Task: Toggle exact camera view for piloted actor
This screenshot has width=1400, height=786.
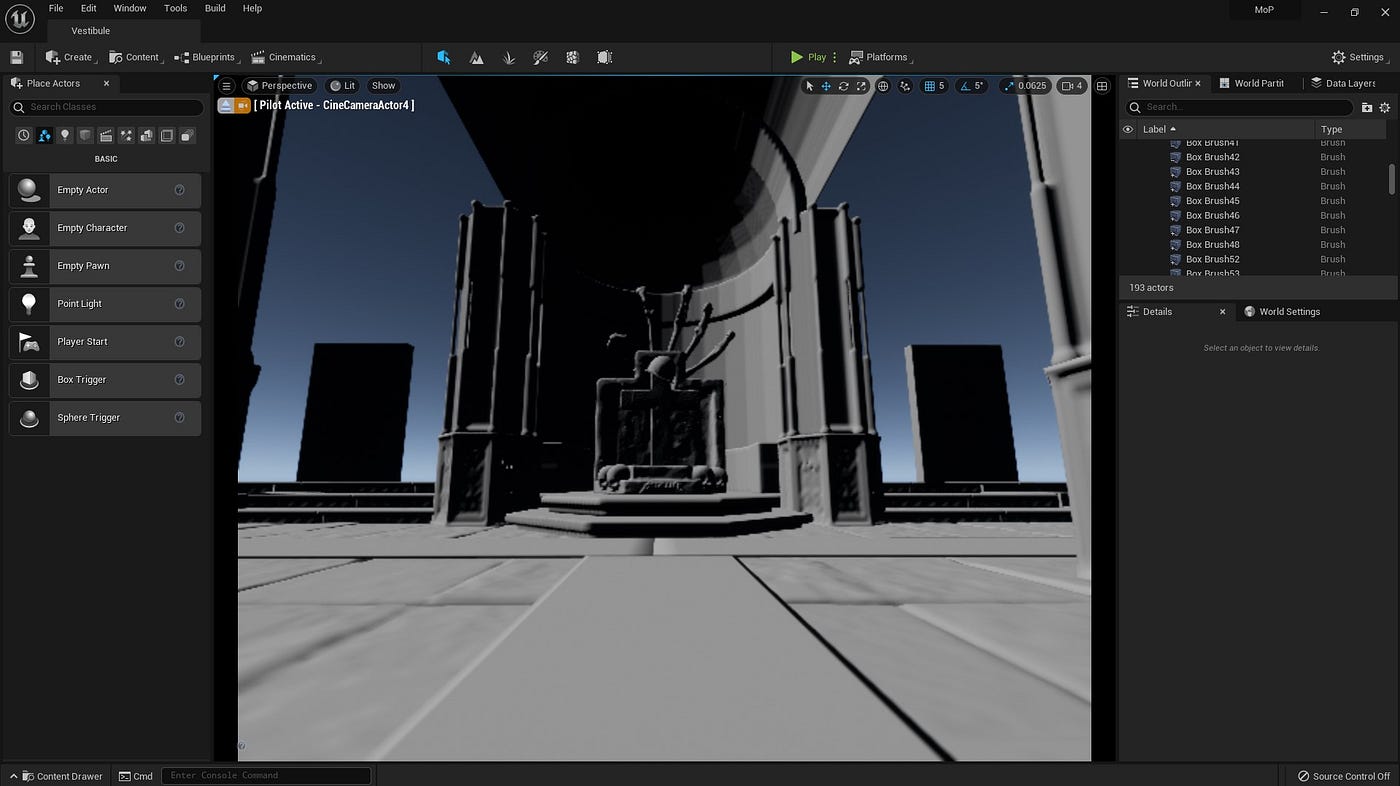Action: click(243, 105)
